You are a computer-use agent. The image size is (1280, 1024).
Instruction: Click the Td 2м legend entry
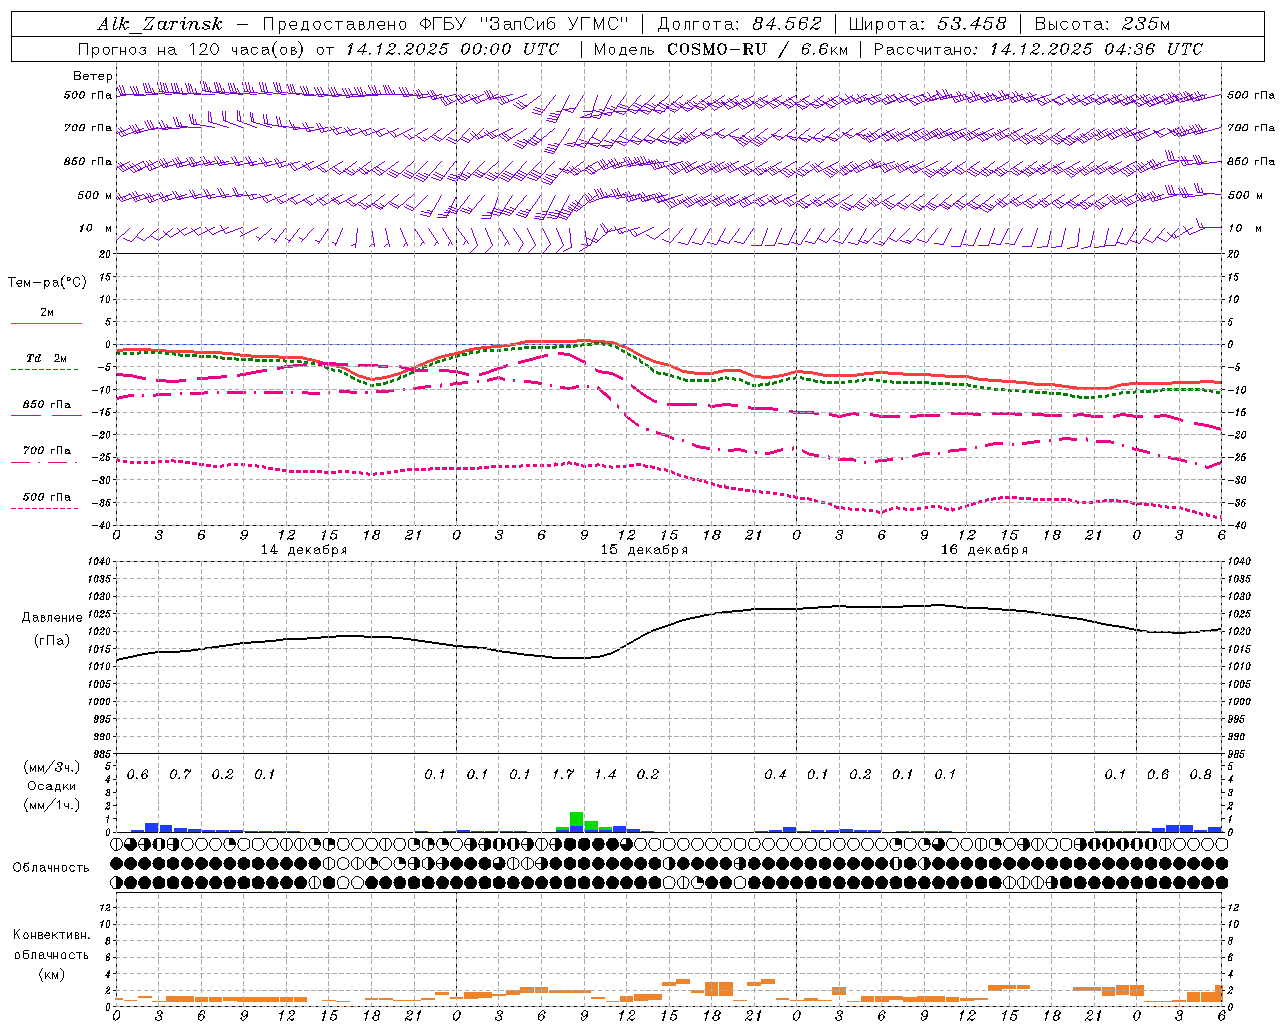click(46, 358)
